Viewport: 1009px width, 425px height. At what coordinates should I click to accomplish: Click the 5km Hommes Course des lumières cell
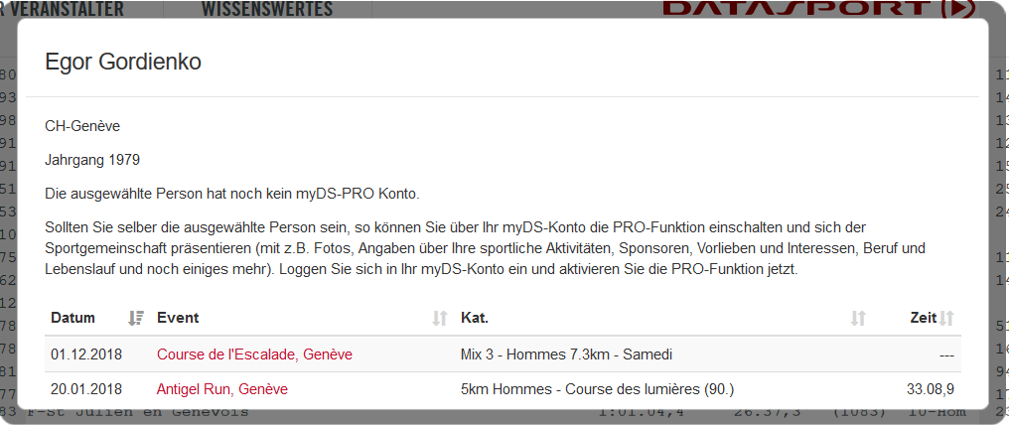tap(598, 389)
